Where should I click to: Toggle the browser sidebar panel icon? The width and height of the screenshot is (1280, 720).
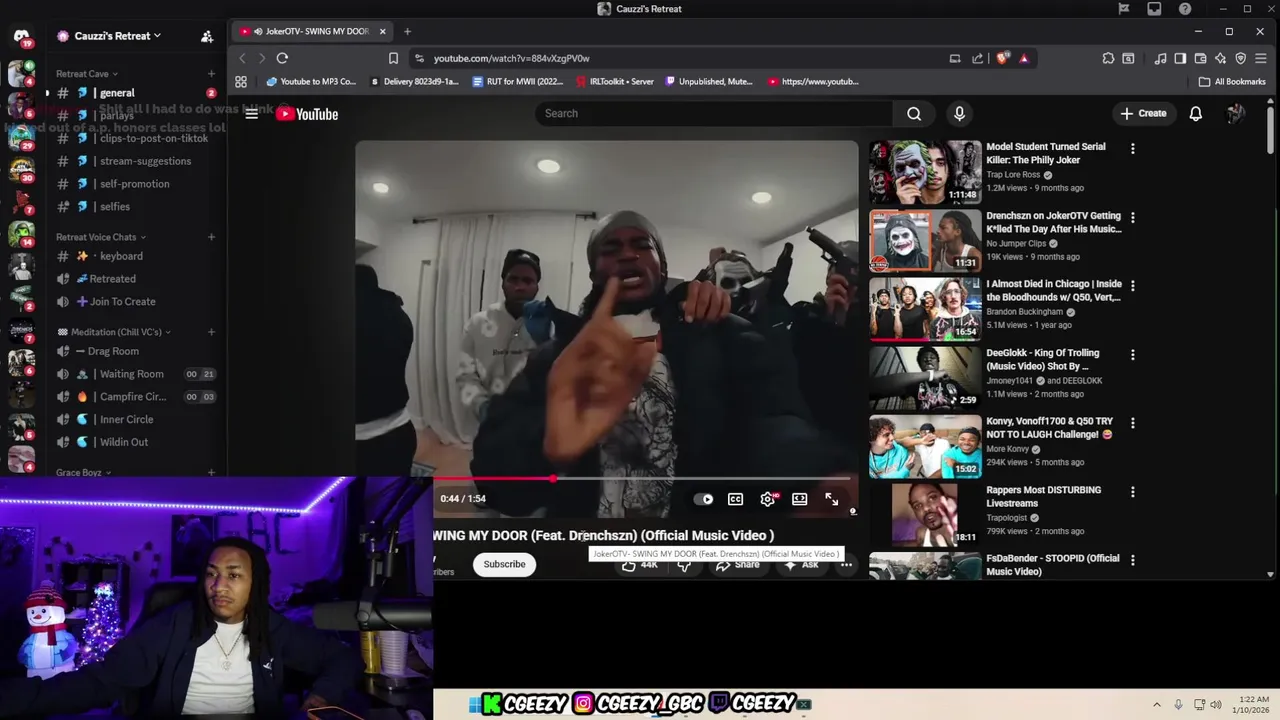1180,58
